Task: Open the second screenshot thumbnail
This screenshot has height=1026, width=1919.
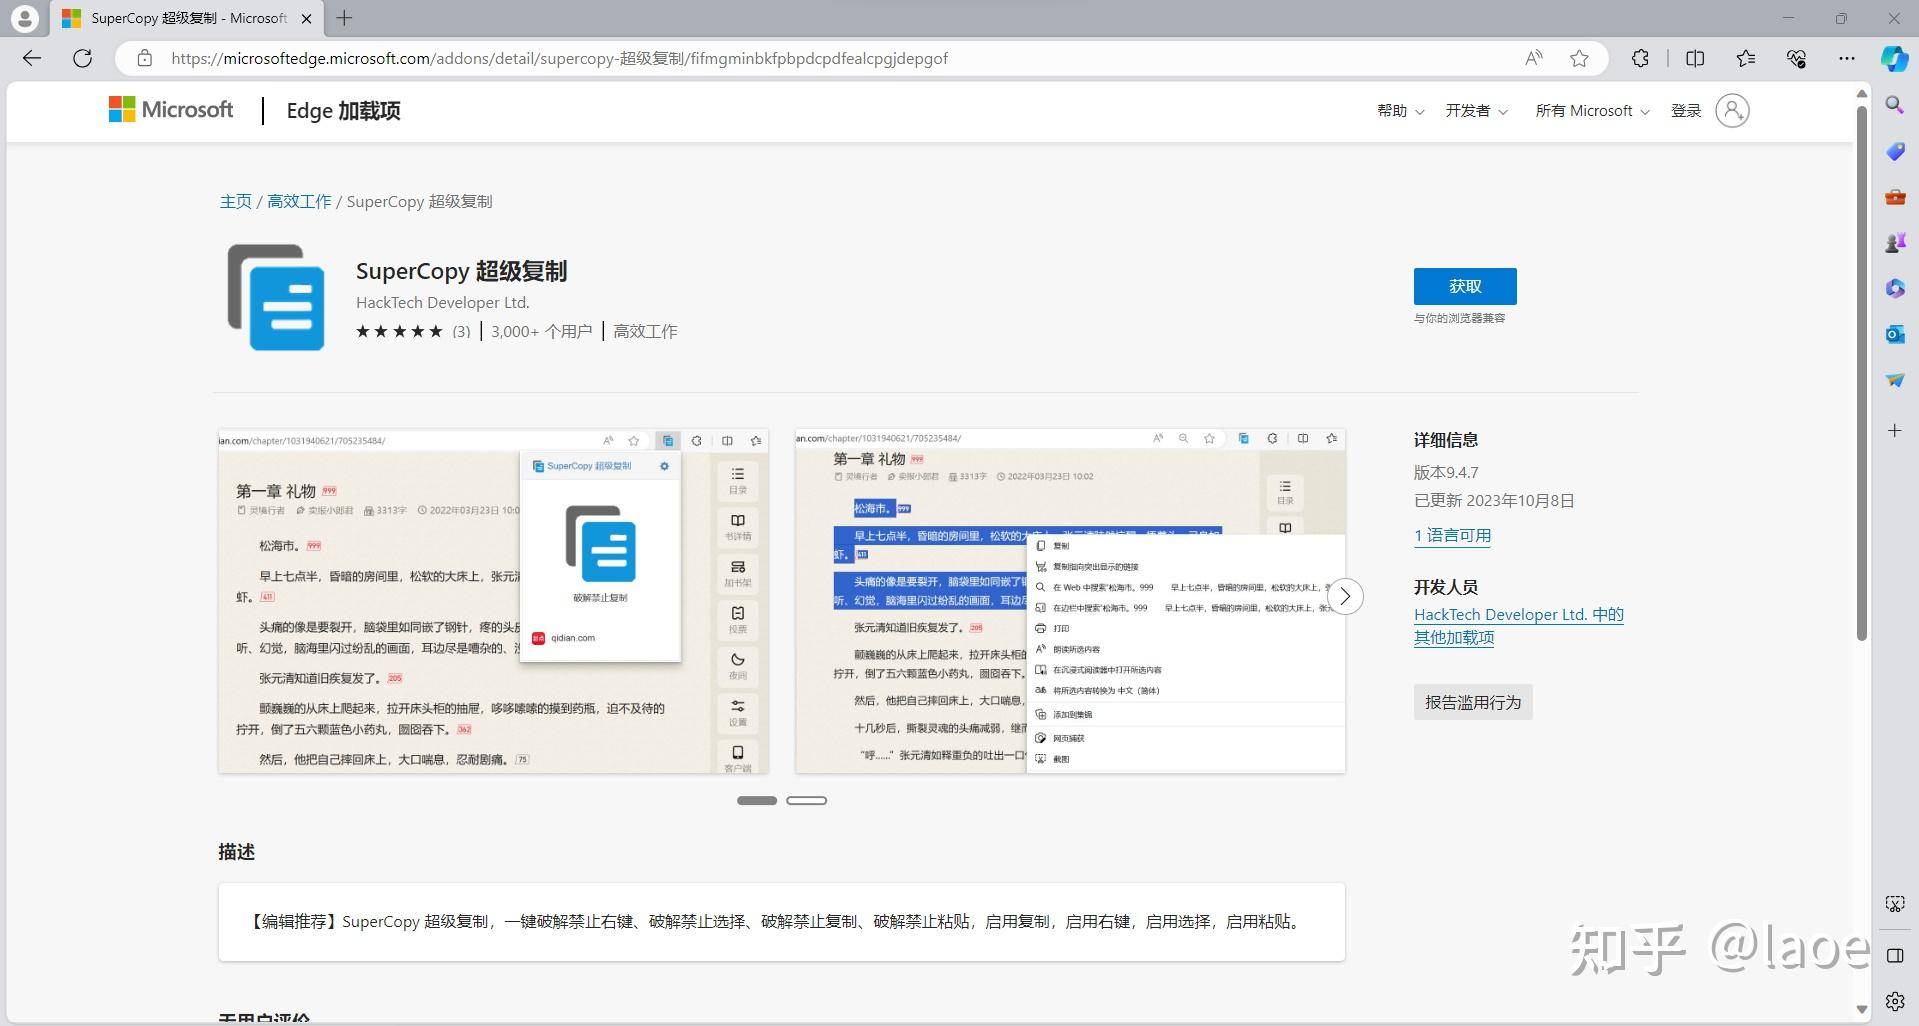Action: pyautogui.click(x=1070, y=601)
